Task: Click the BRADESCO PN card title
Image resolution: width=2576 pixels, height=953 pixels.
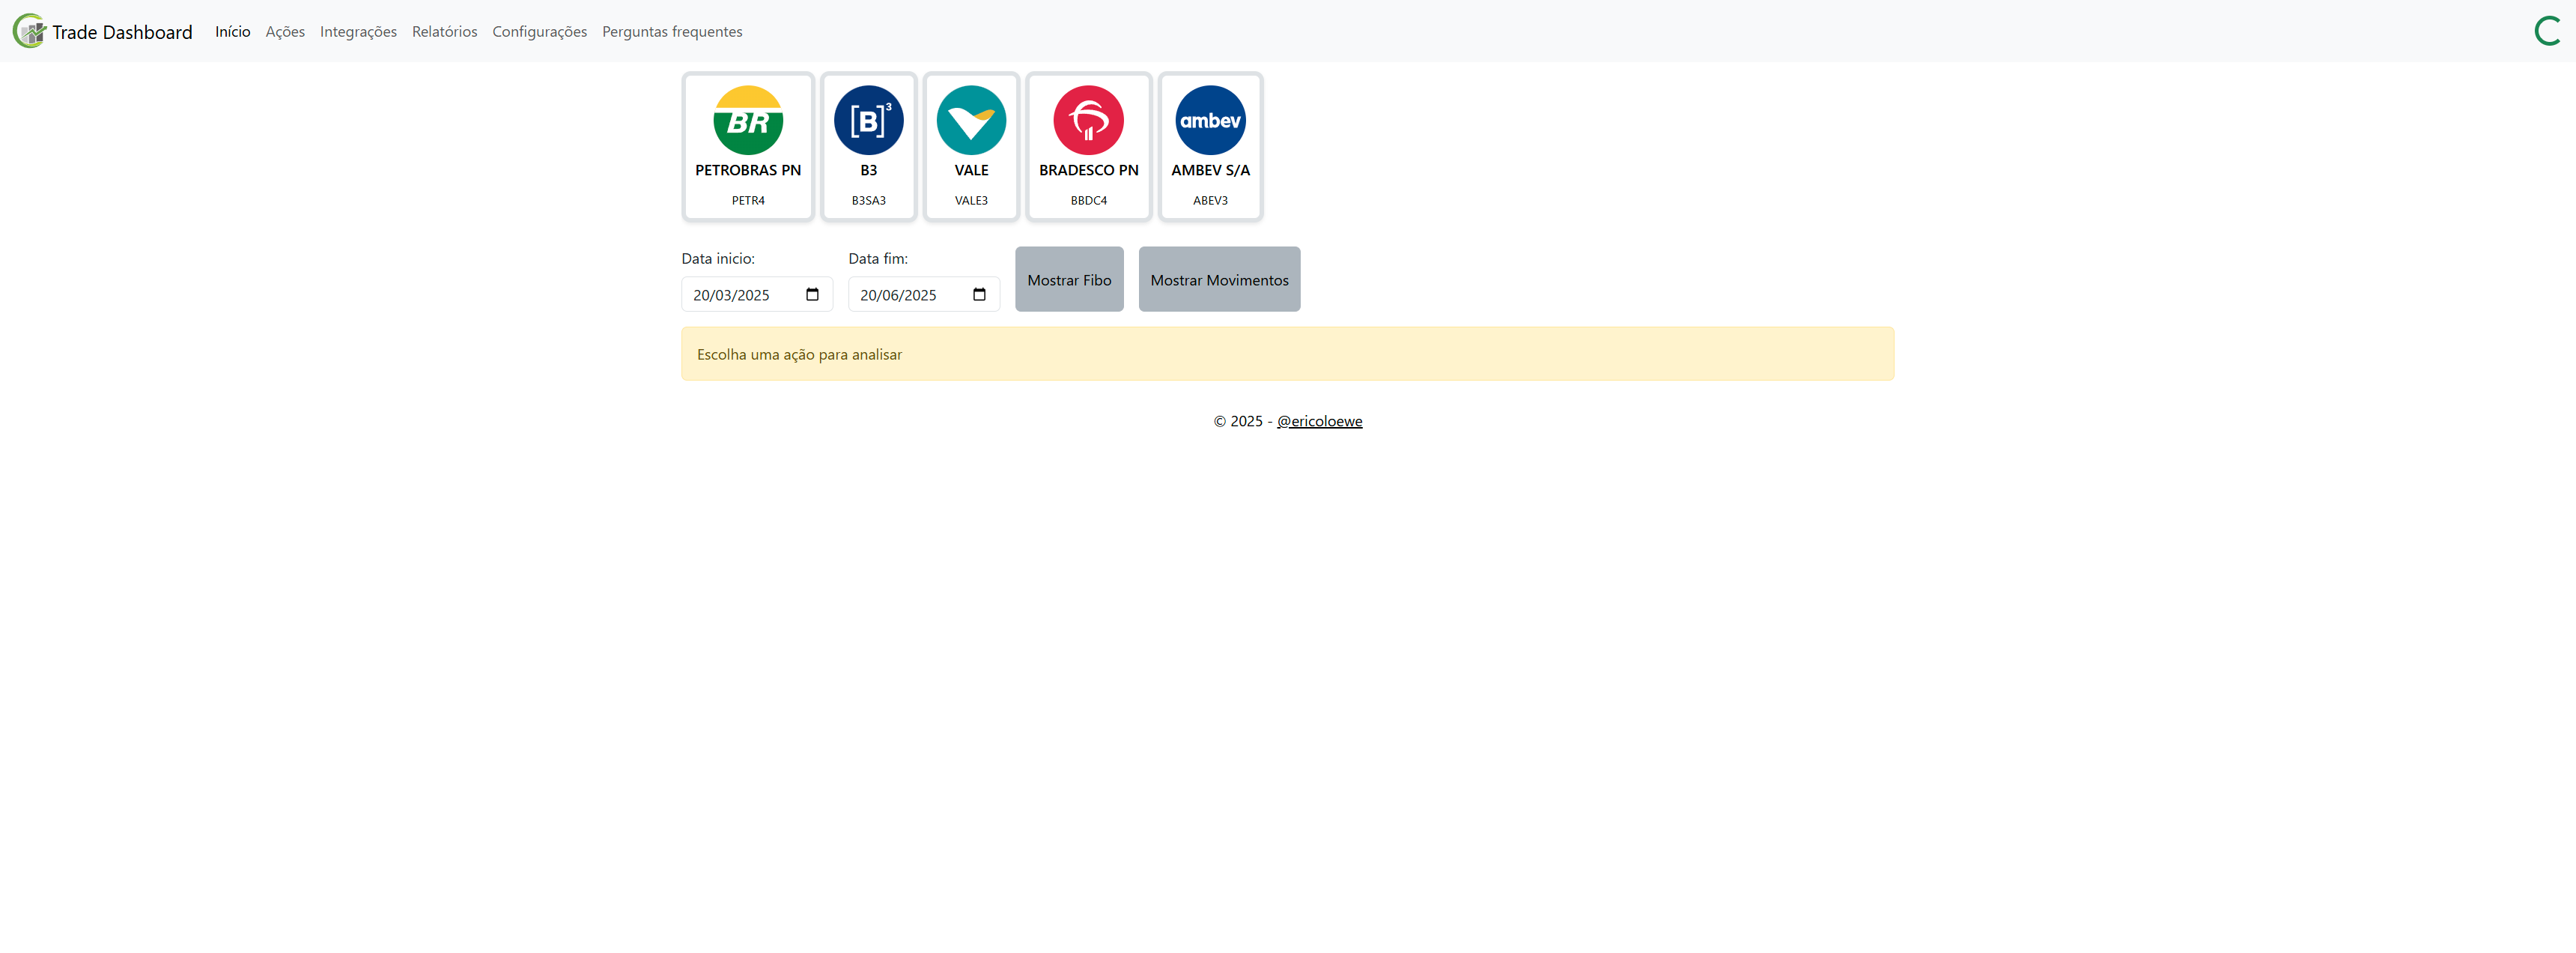Action: pyautogui.click(x=1088, y=170)
